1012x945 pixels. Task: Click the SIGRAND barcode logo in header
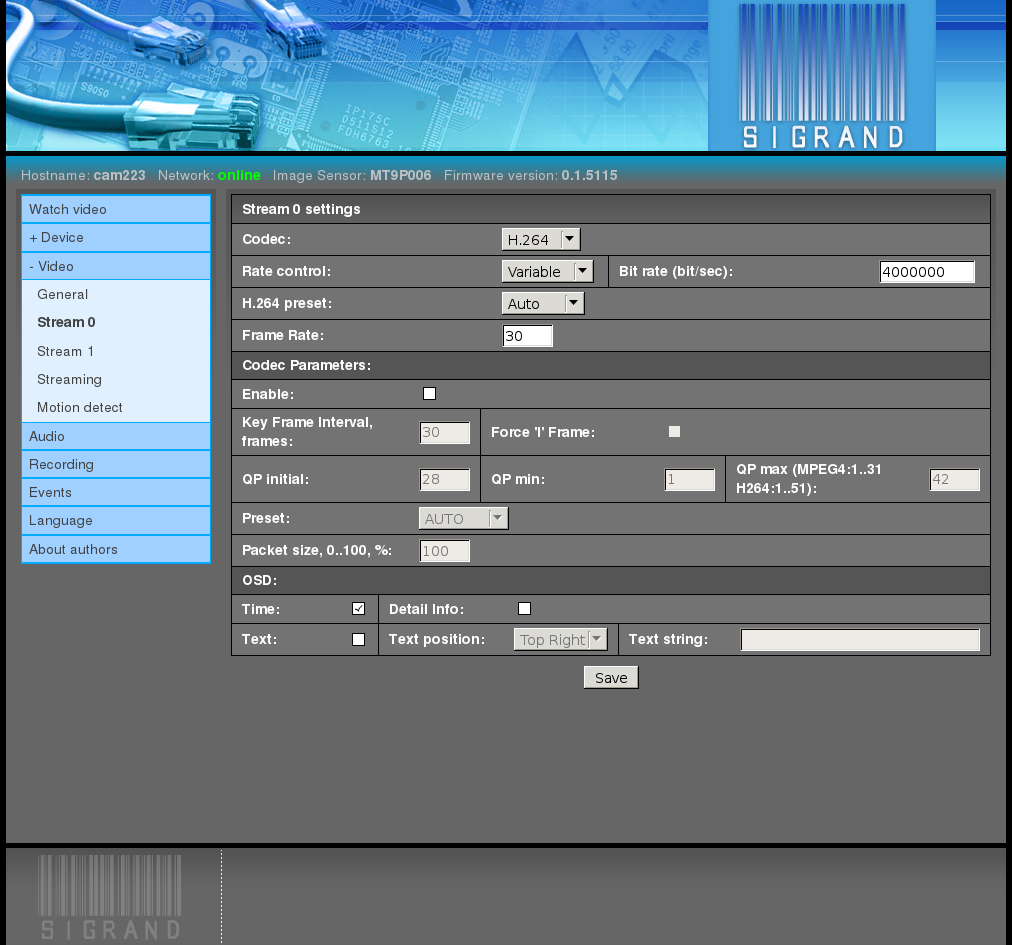coord(822,76)
